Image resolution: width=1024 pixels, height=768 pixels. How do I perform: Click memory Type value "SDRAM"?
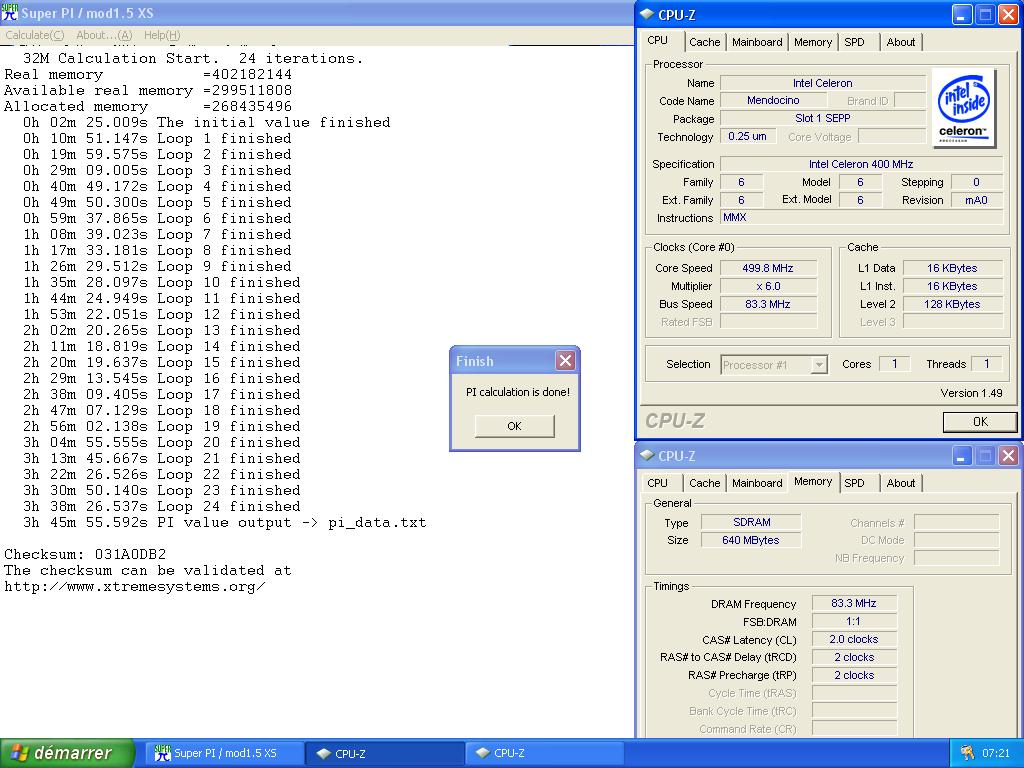(x=751, y=522)
